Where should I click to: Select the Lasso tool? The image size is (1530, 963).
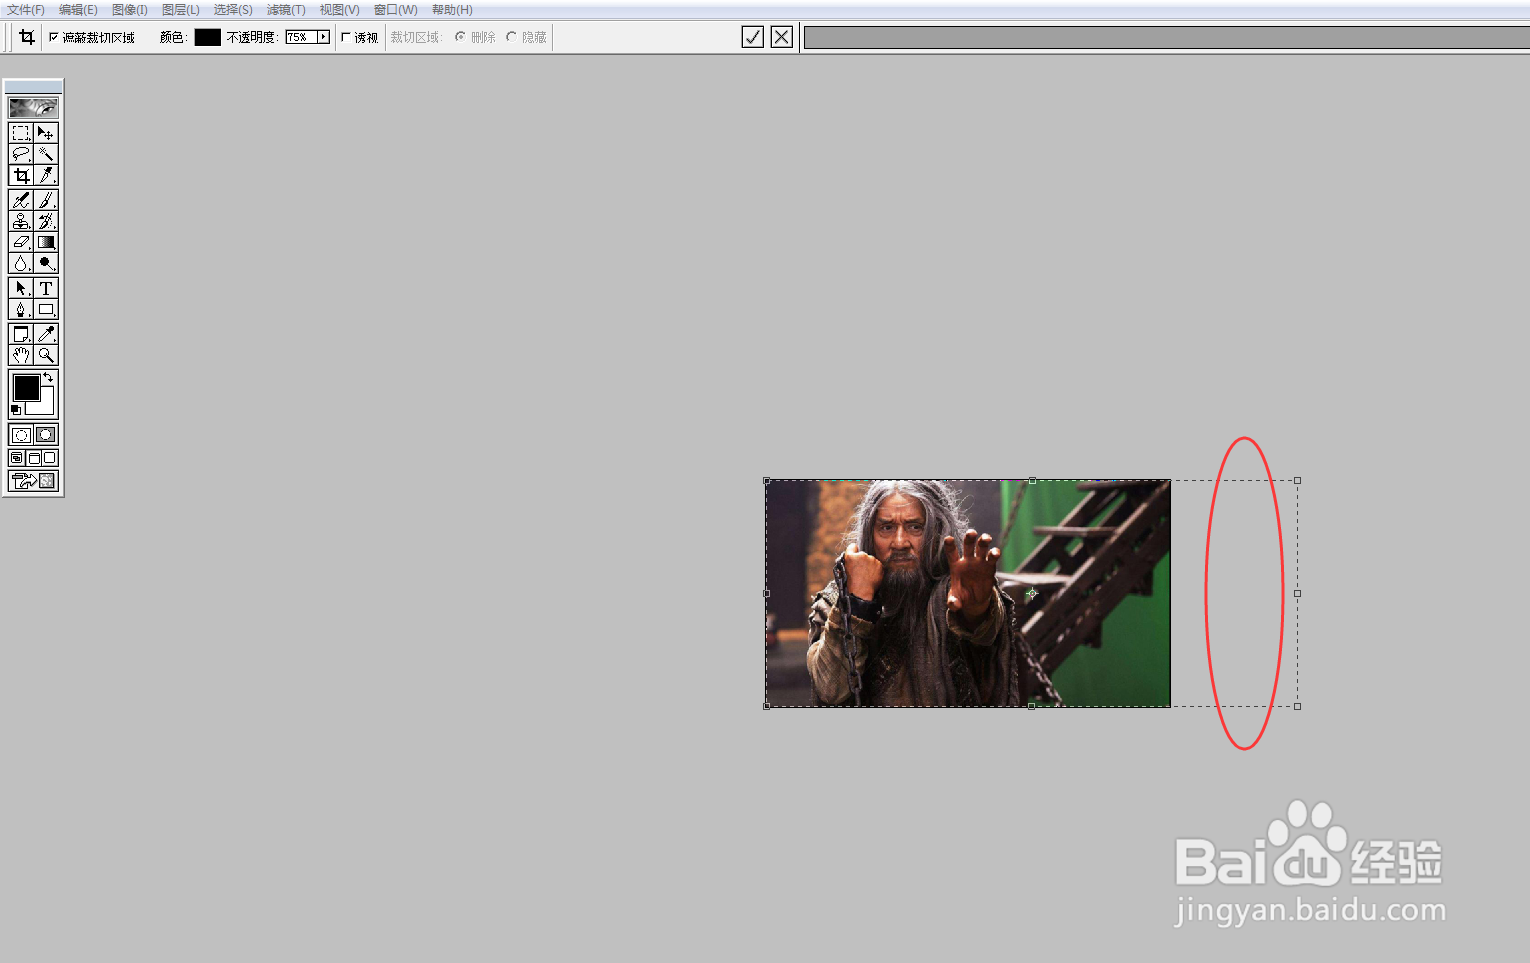[x=21, y=154]
